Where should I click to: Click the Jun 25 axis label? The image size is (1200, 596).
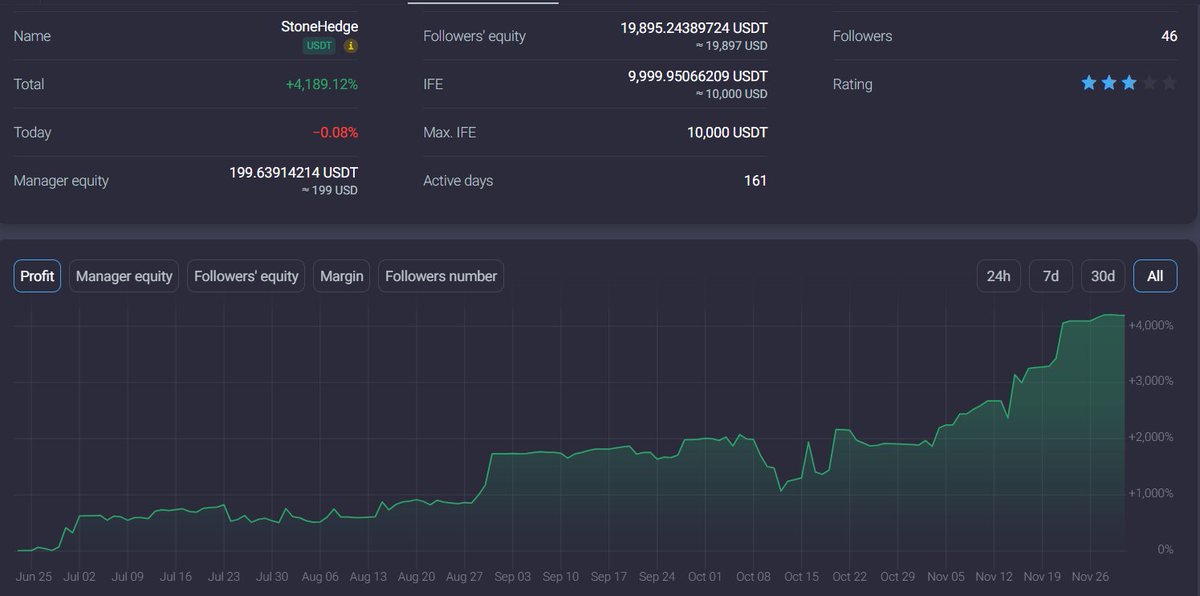[34, 576]
